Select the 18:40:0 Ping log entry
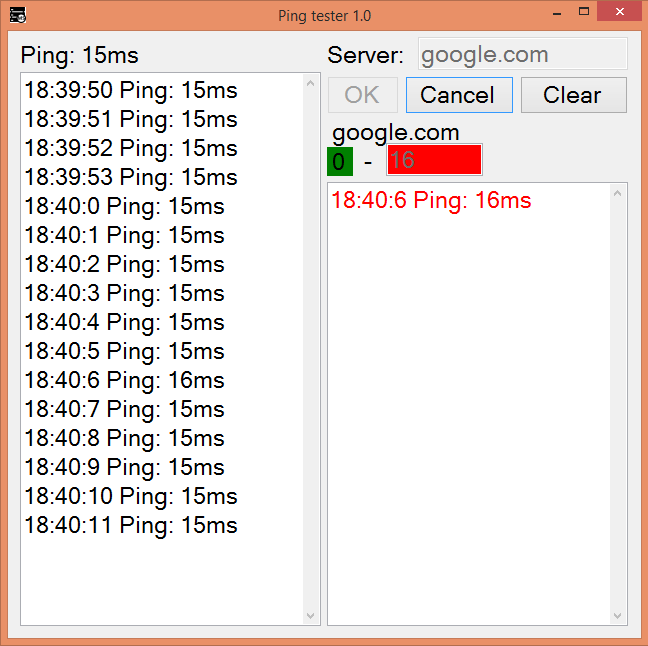This screenshot has height=646, width=648. click(x=125, y=207)
